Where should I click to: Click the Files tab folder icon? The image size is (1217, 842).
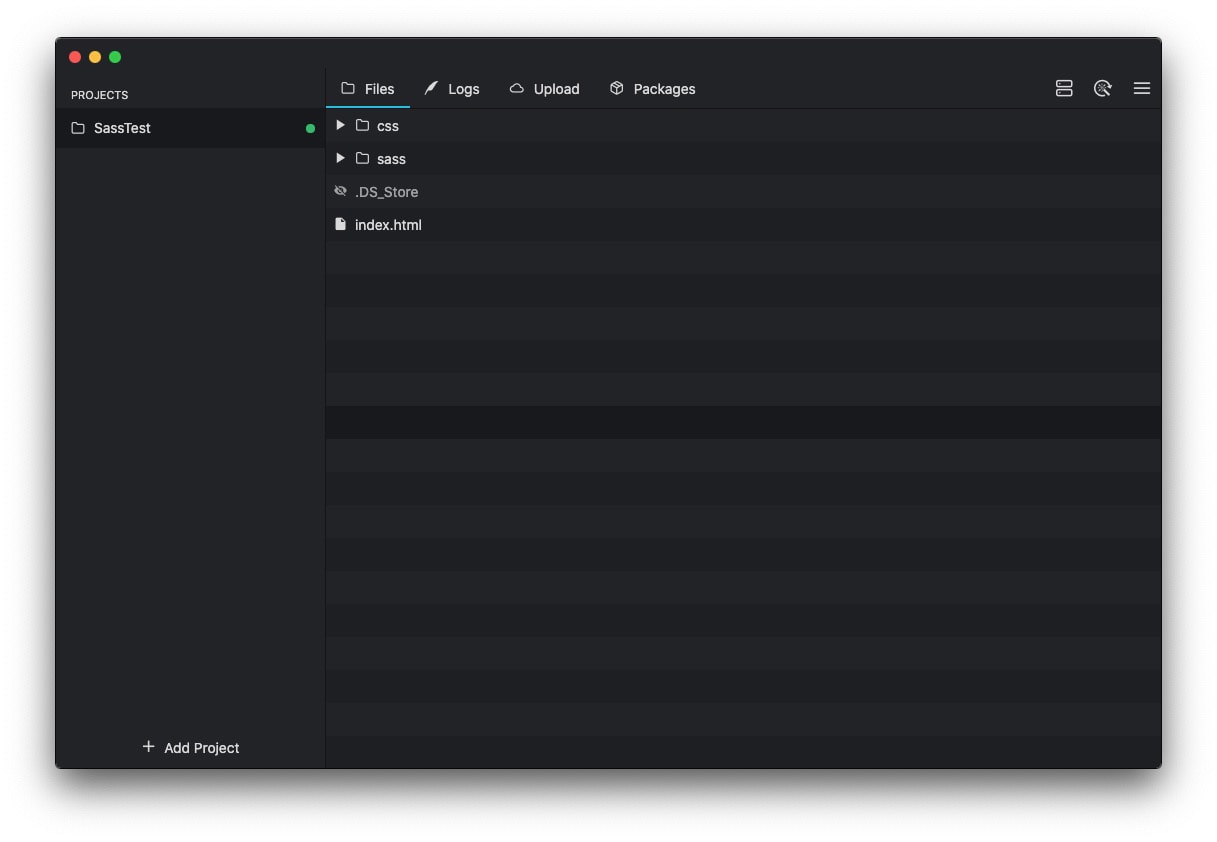(346, 88)
